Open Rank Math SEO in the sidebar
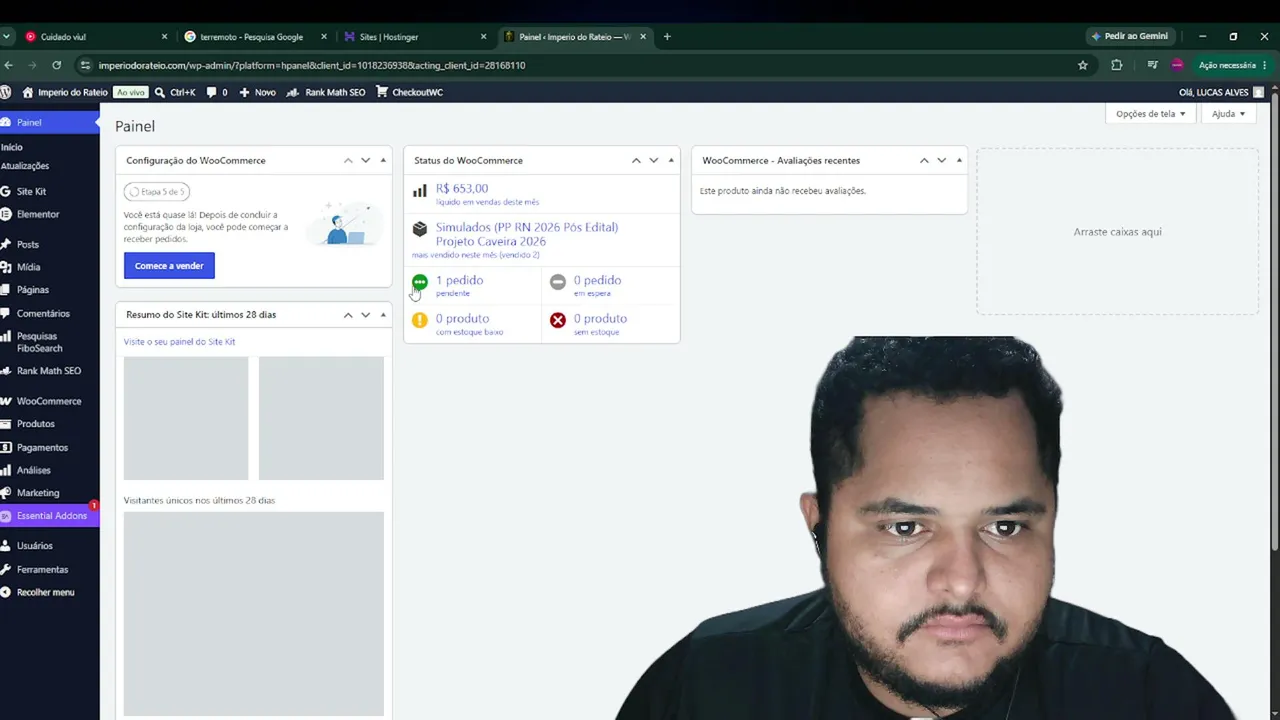The height and width of the screenshot is (720, 1280). click(x=50, y=371)
